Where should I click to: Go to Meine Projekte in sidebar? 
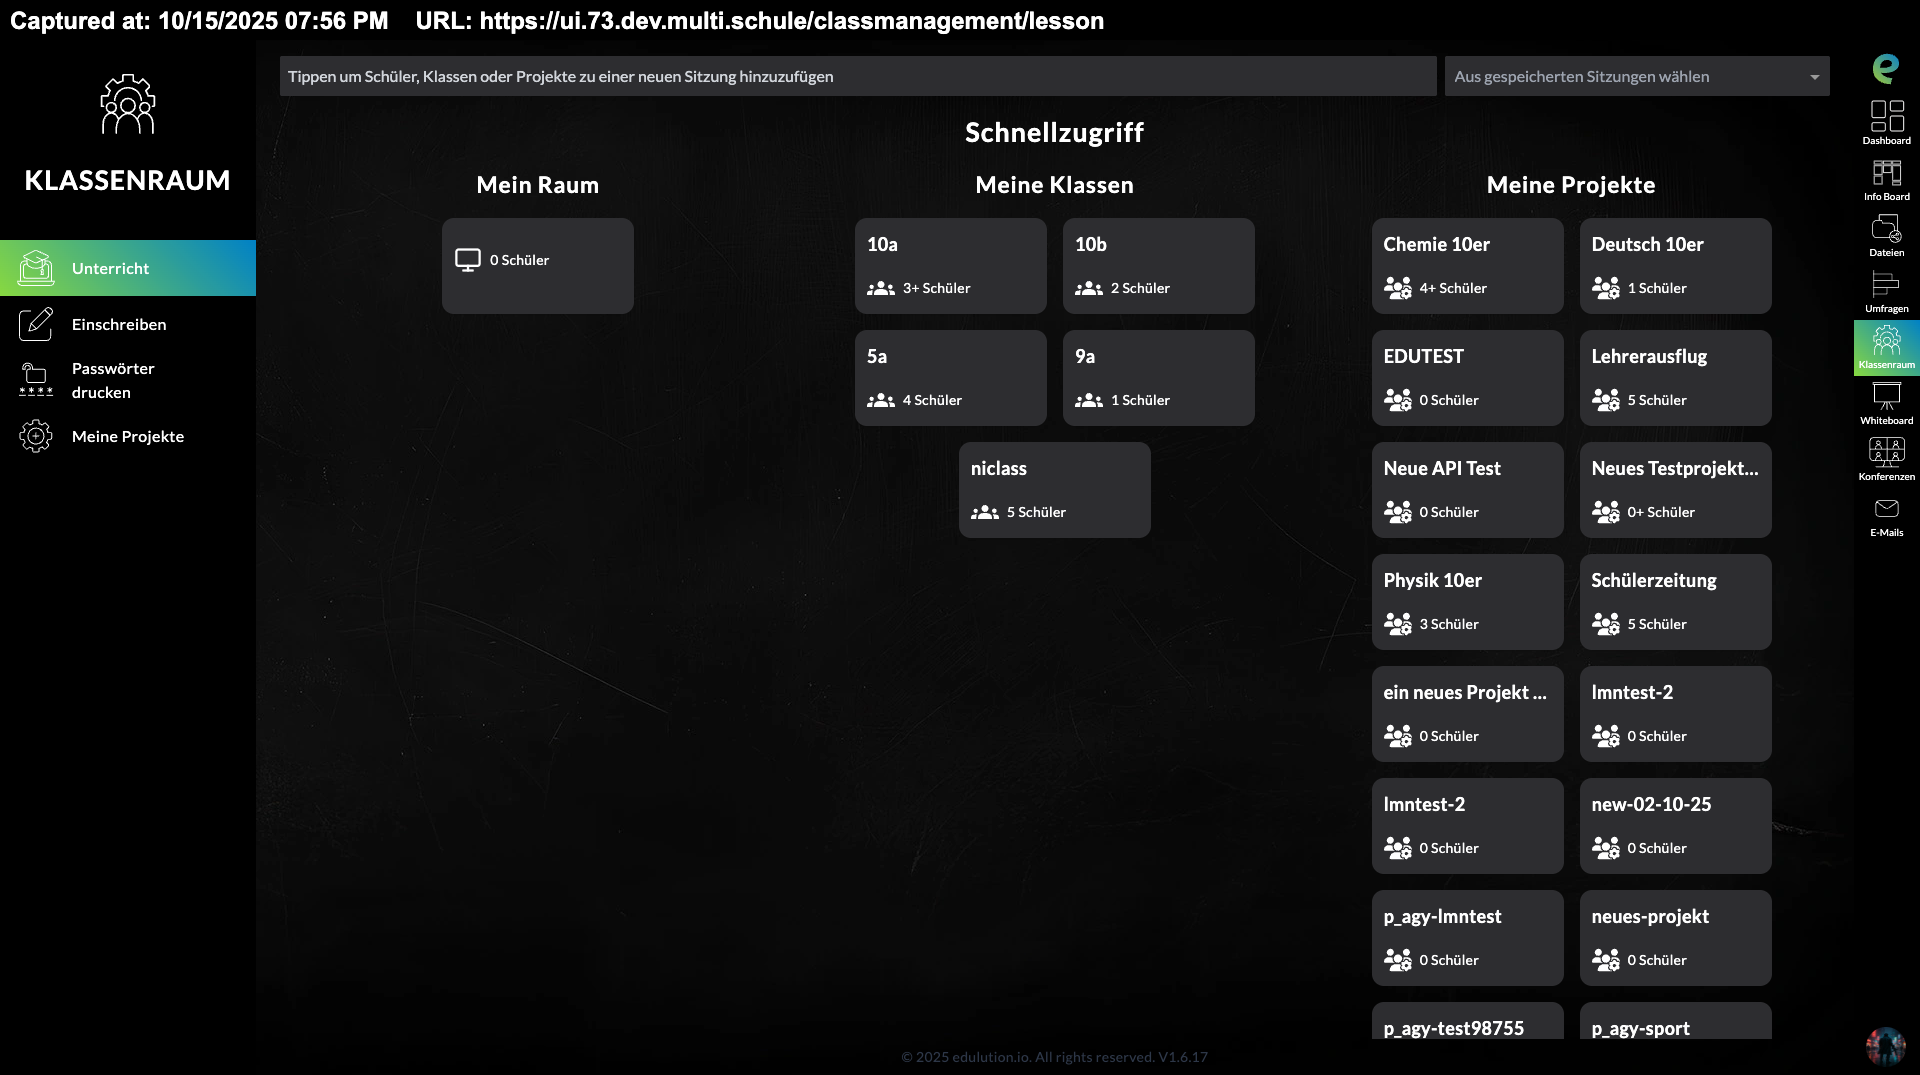pos(127,436)
